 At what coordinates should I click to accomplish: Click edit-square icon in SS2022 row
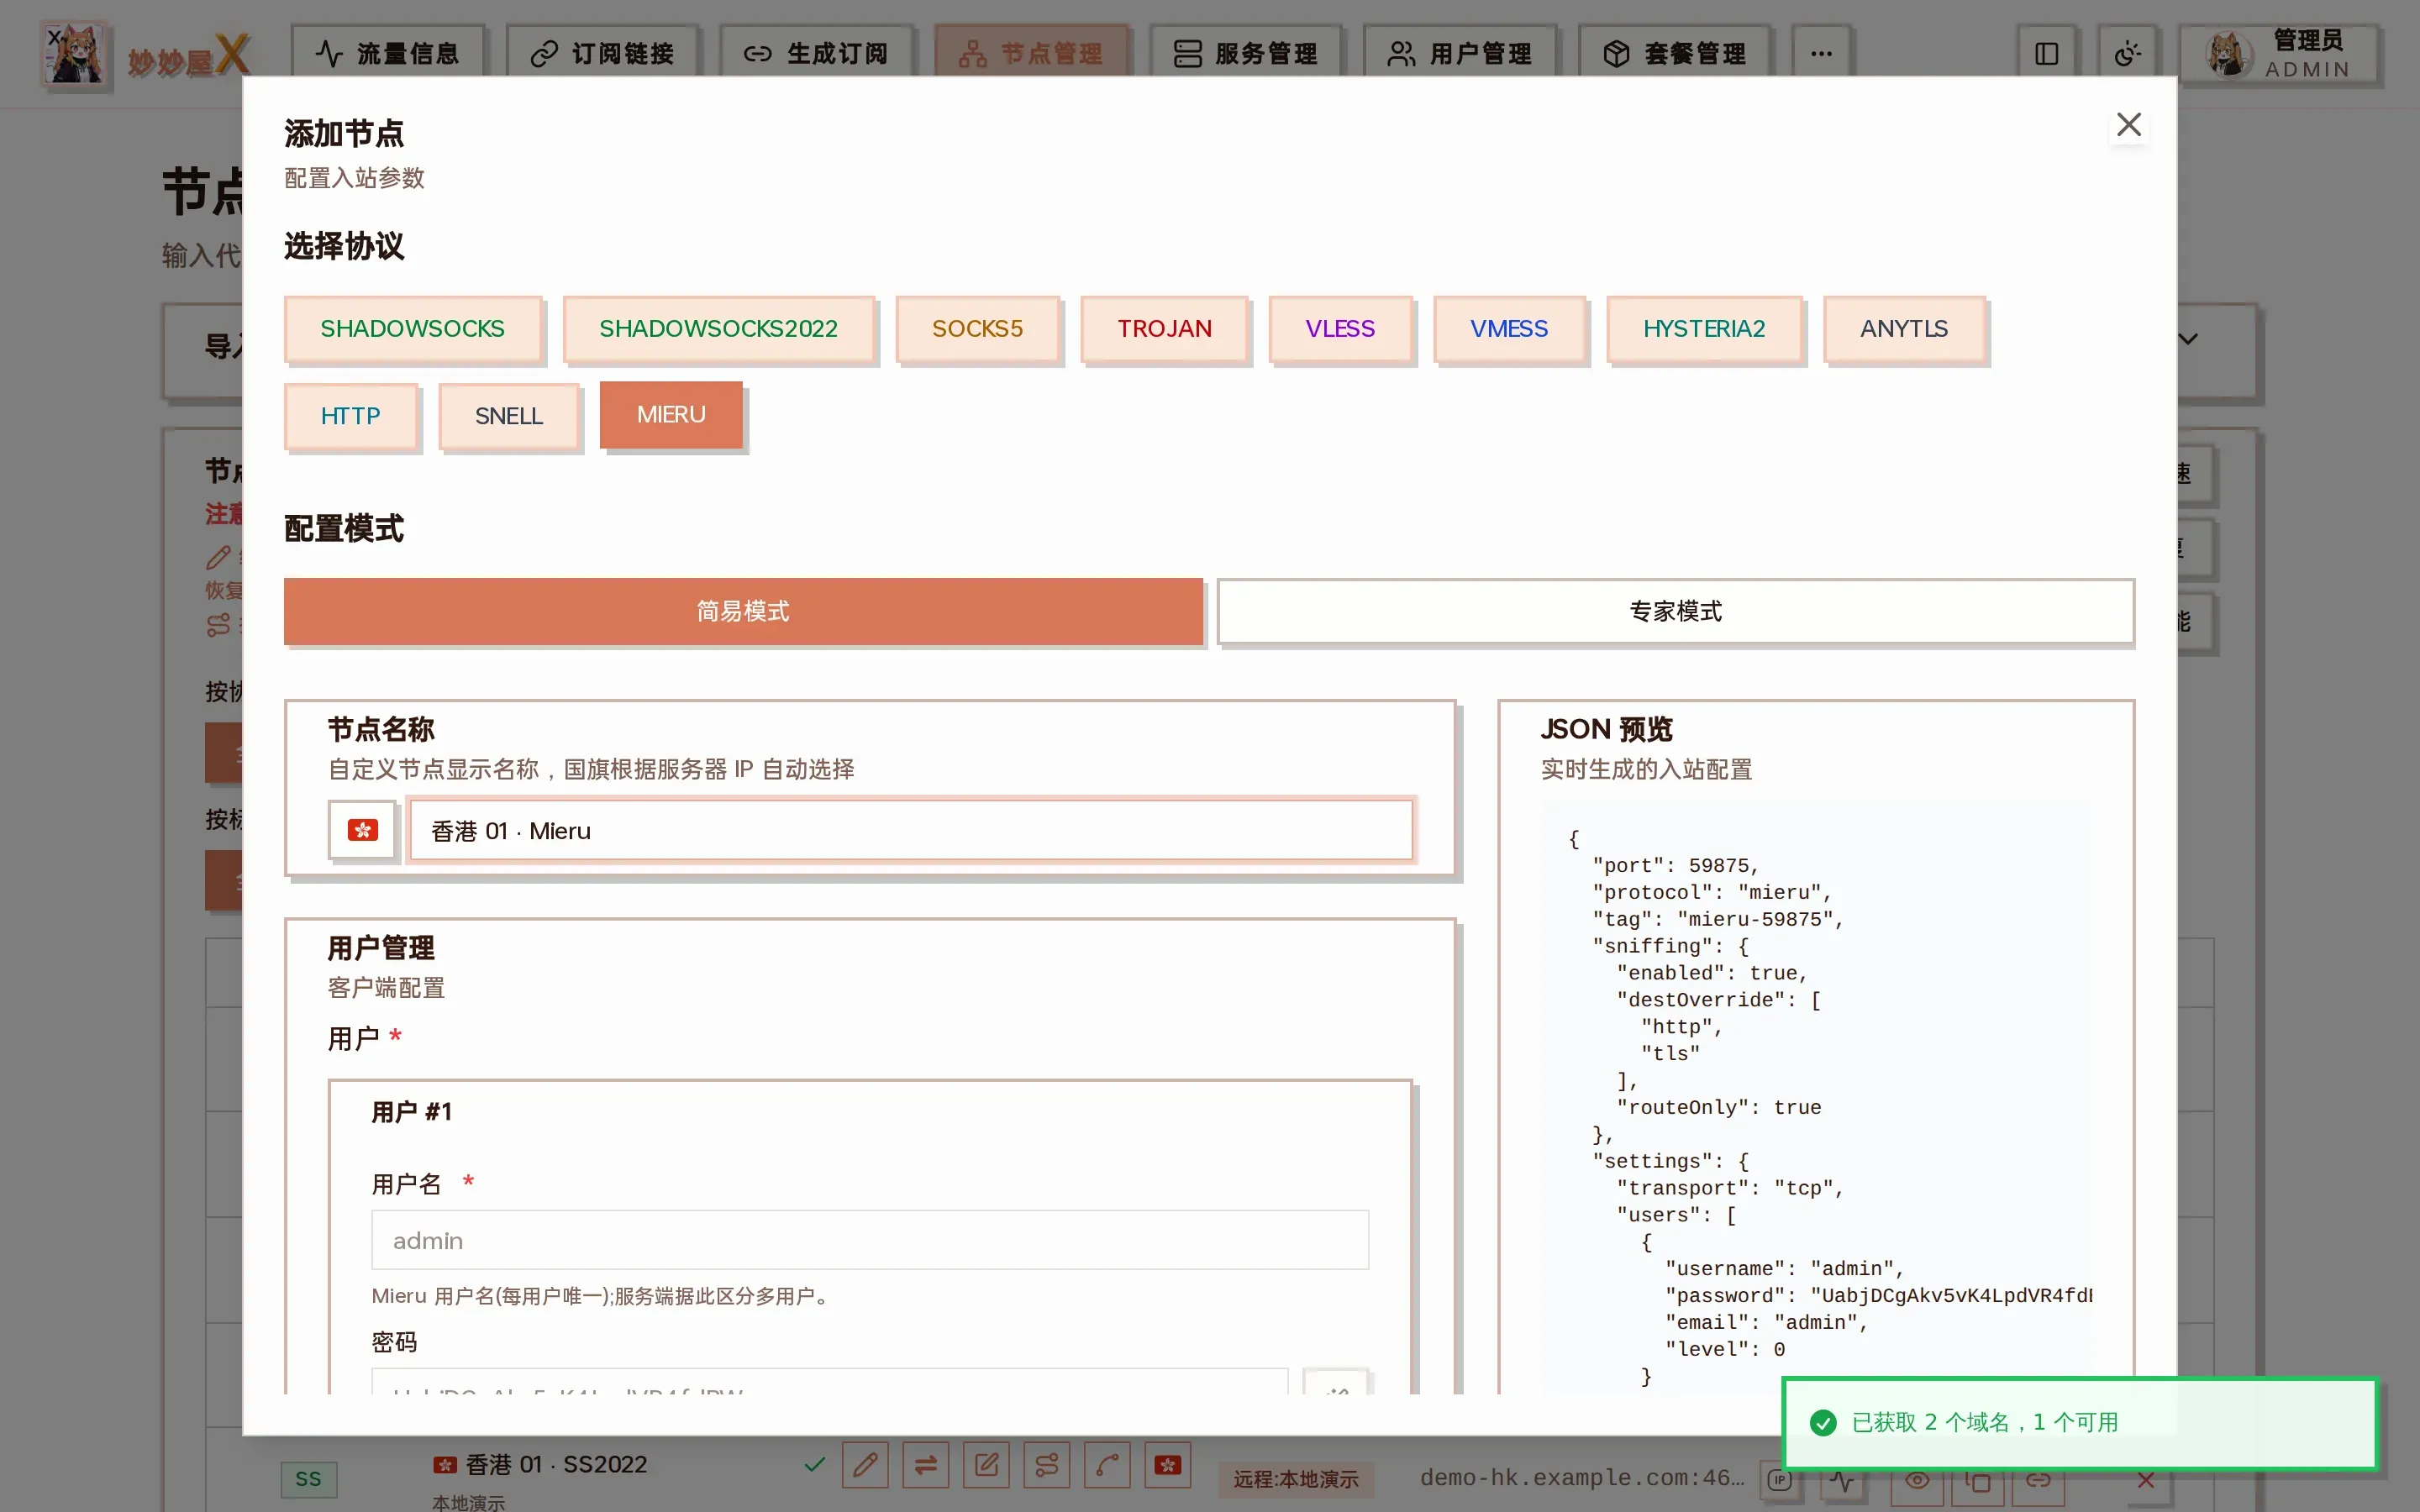point(986,1465)
